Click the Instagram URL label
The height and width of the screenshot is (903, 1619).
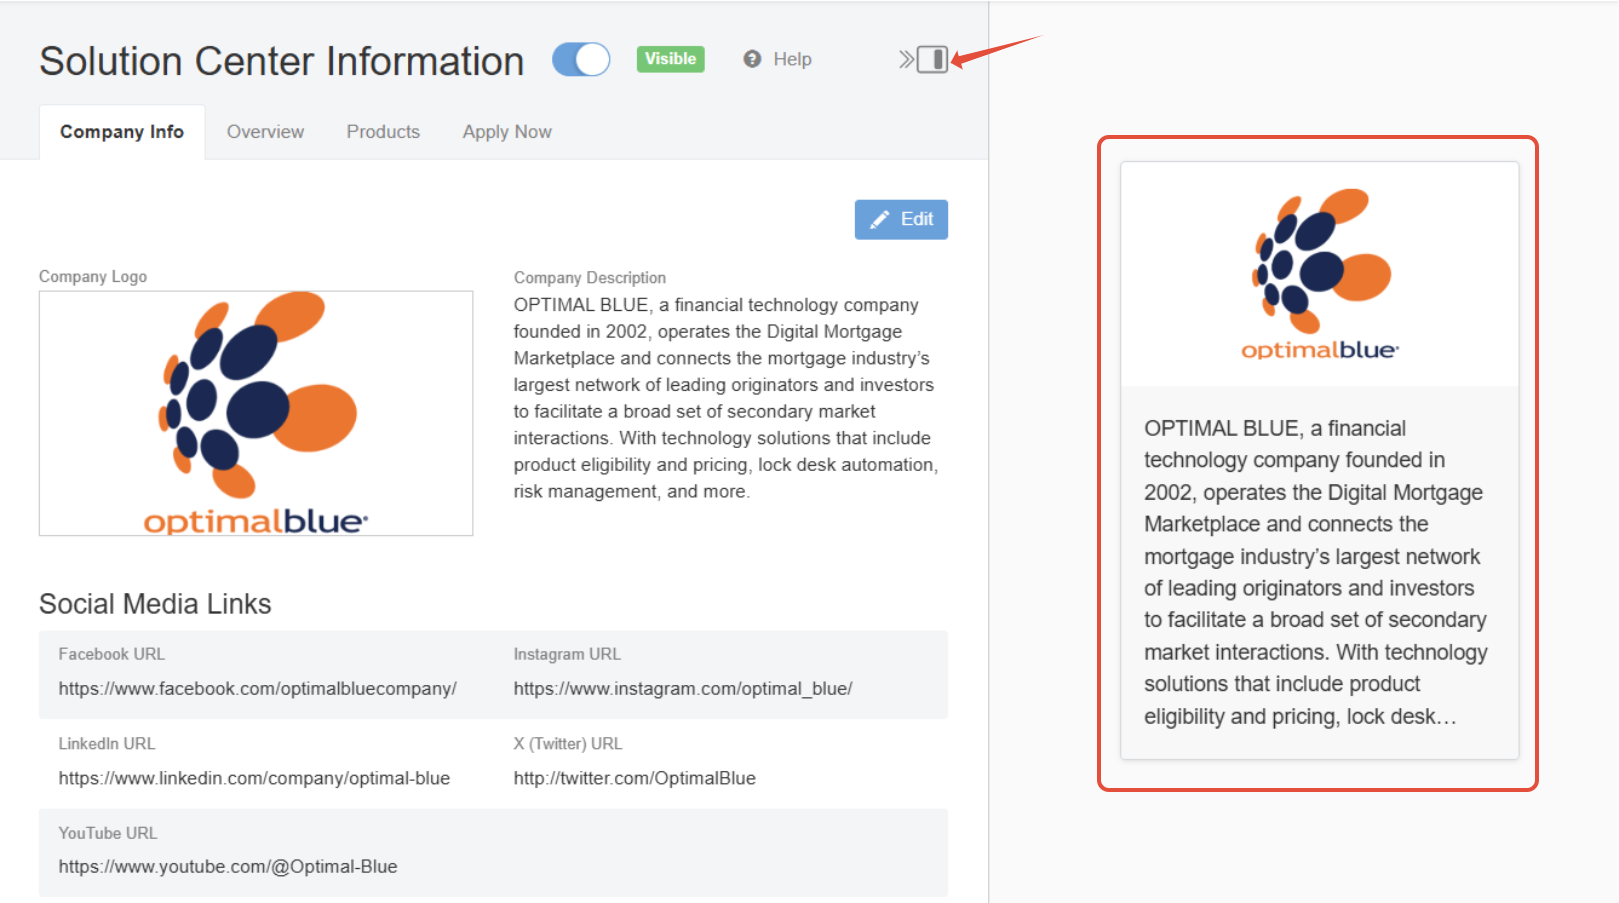pos(567,654)
